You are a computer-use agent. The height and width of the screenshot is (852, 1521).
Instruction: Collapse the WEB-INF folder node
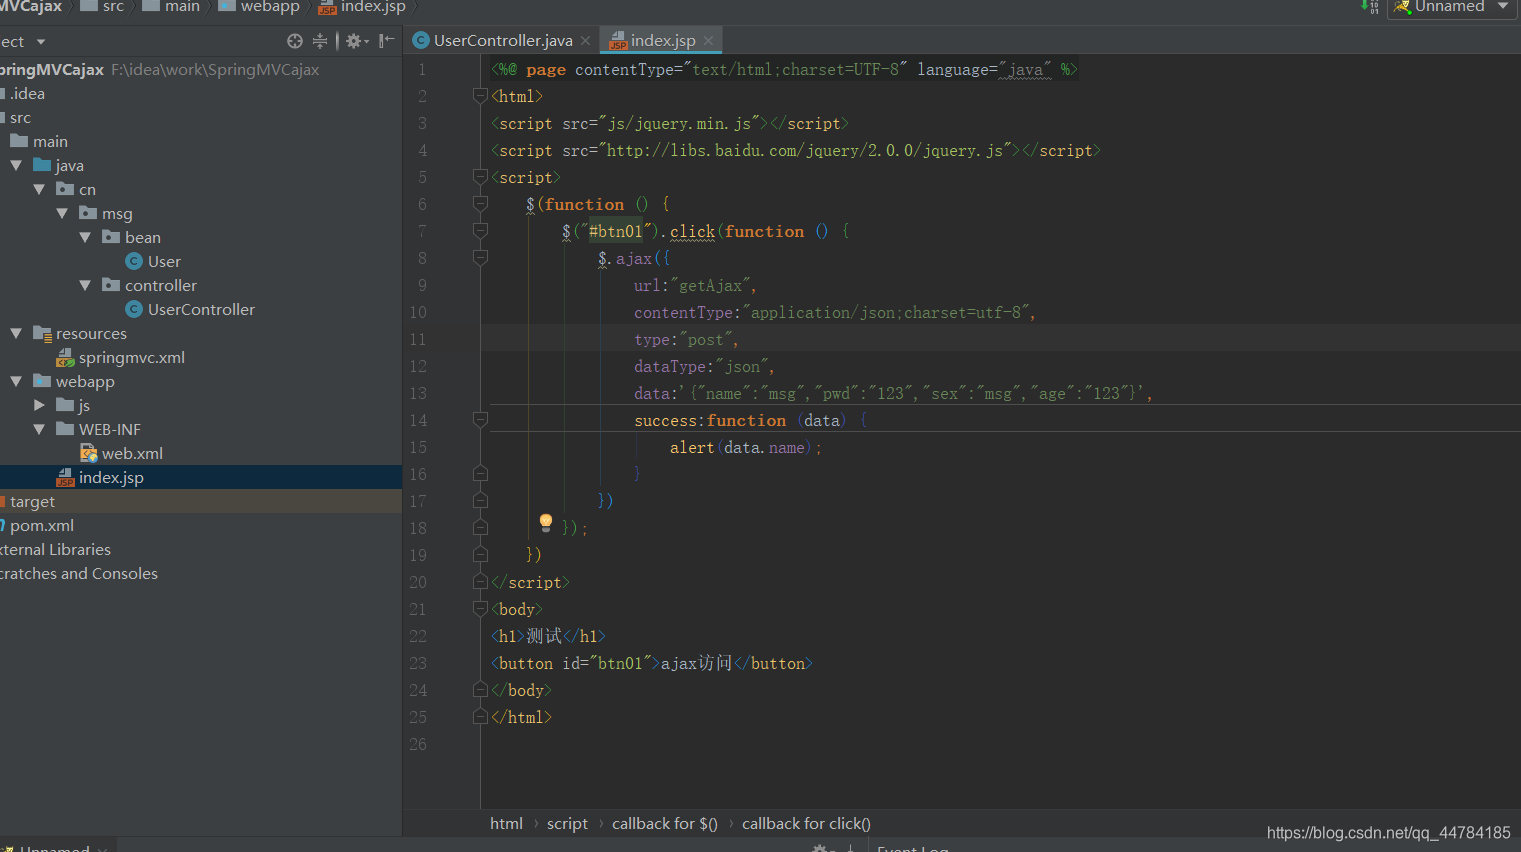(39, 430)
